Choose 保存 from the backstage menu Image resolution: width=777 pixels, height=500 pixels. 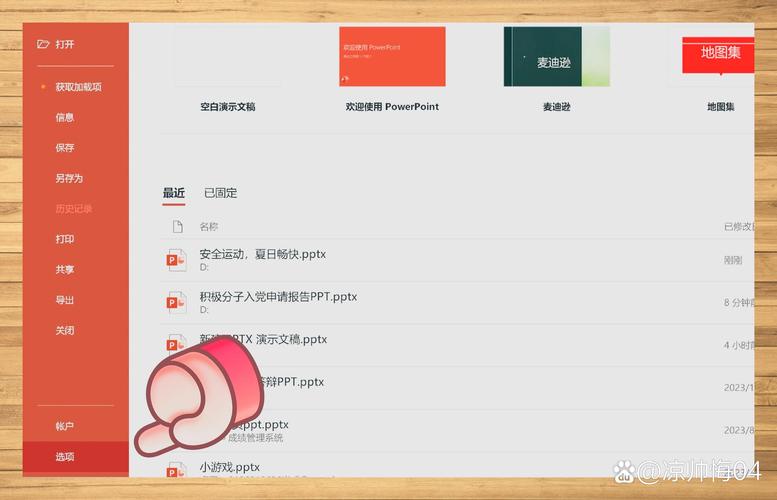[64, 148]
